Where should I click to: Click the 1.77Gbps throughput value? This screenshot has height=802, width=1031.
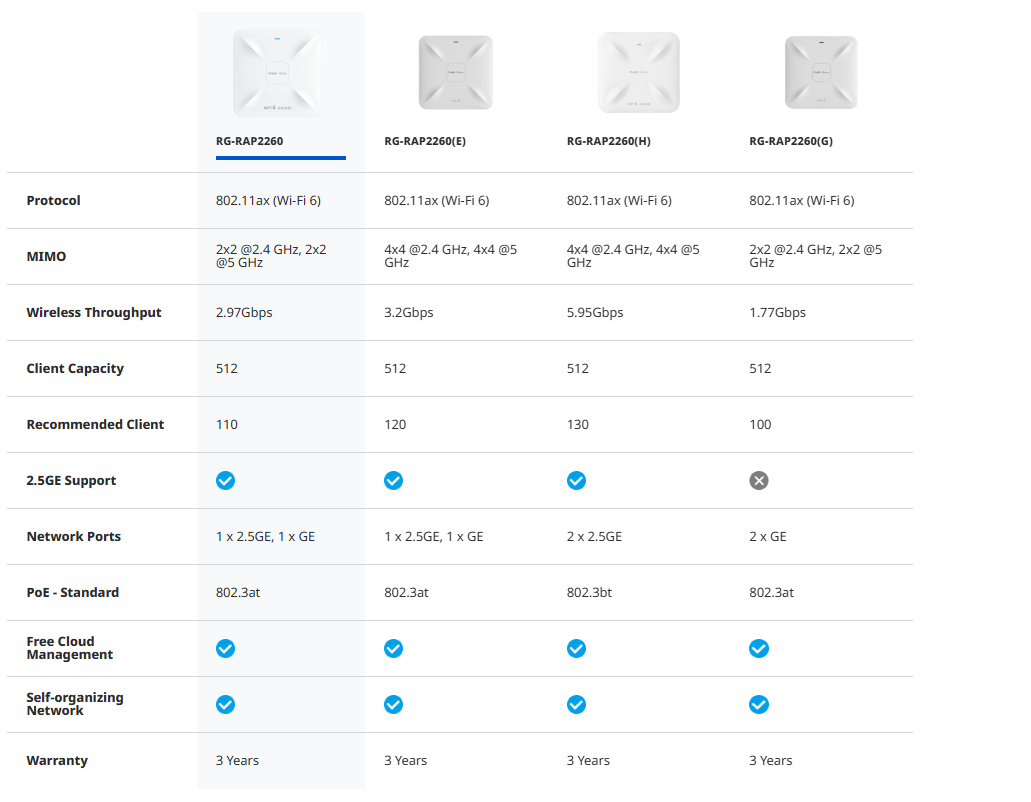click(777, 313)
